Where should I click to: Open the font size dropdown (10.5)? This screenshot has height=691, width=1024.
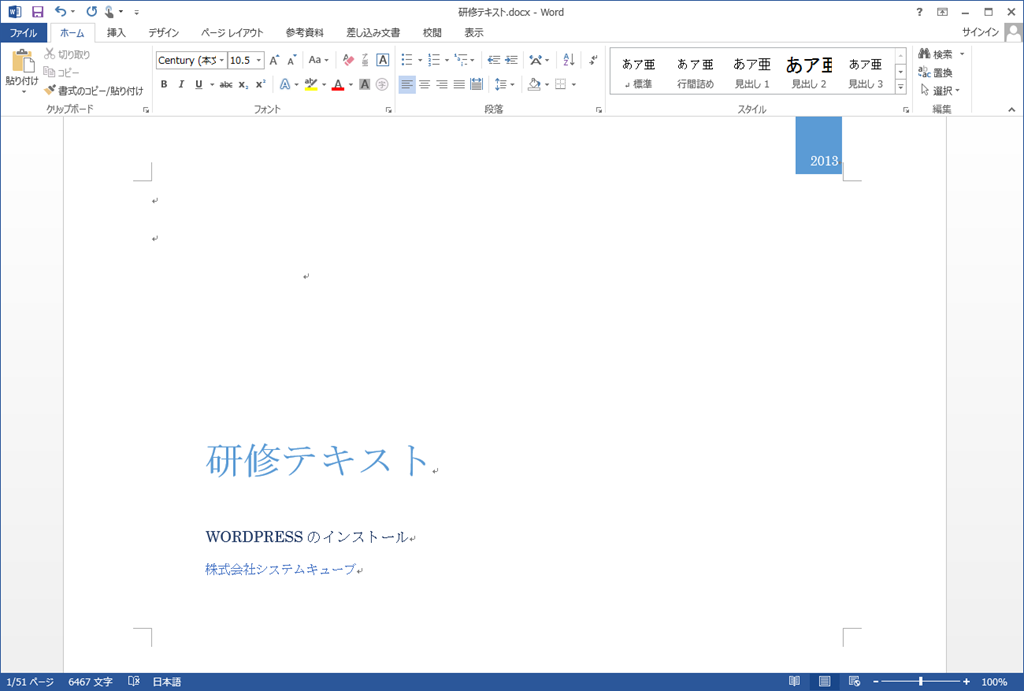(x=259, y=60)
